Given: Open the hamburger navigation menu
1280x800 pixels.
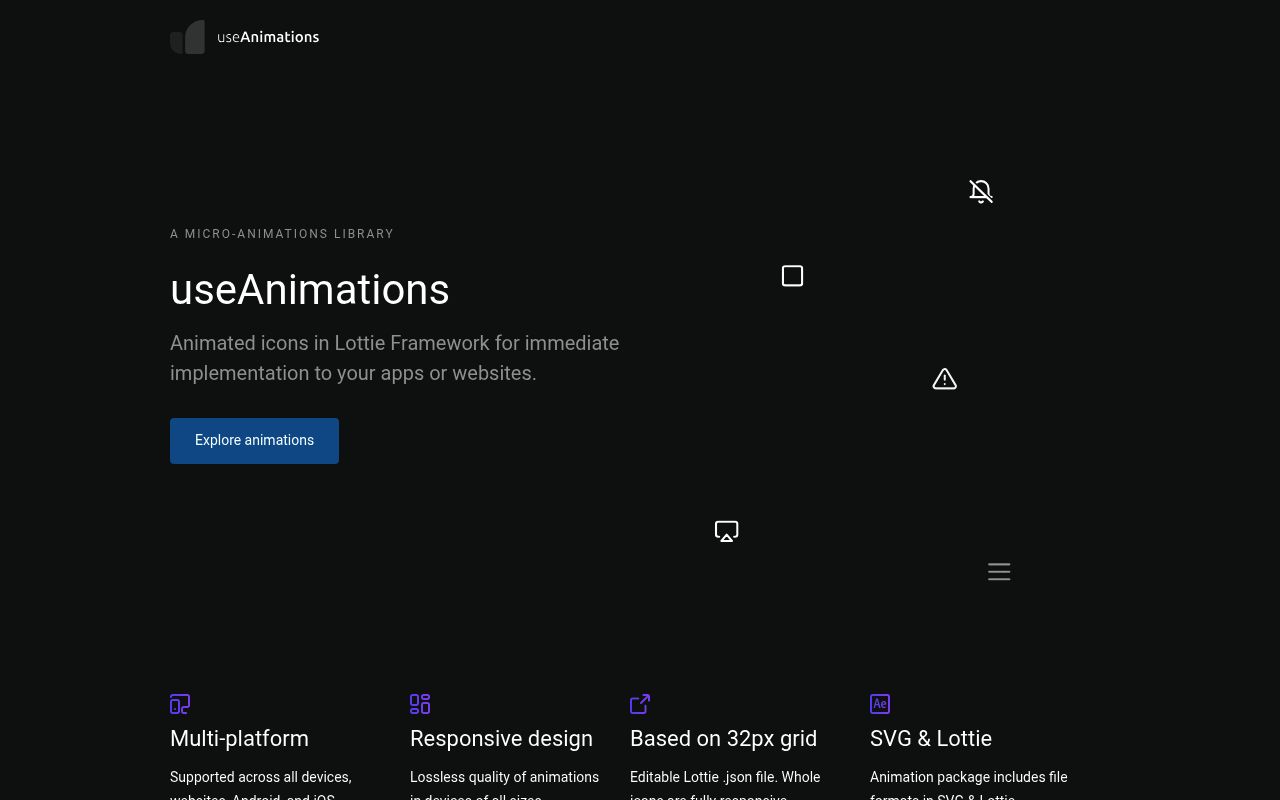Looking at the screenshot, I should (x=999, y=571).
